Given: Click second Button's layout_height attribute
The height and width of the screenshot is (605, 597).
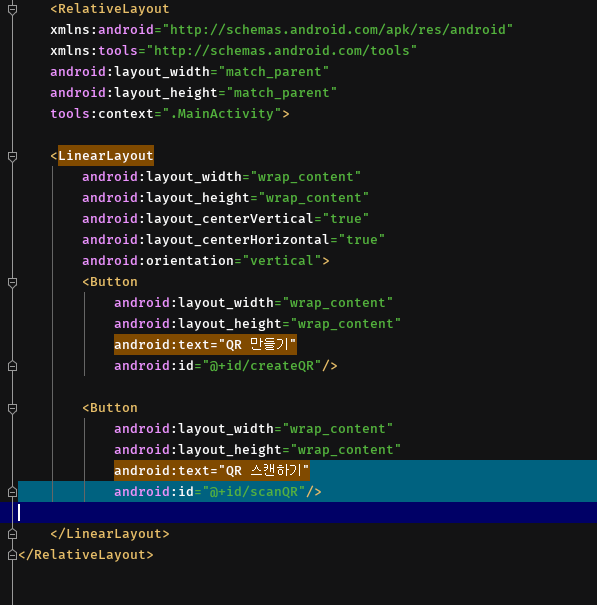Looking at the screenshot, I should click(257, 450).
